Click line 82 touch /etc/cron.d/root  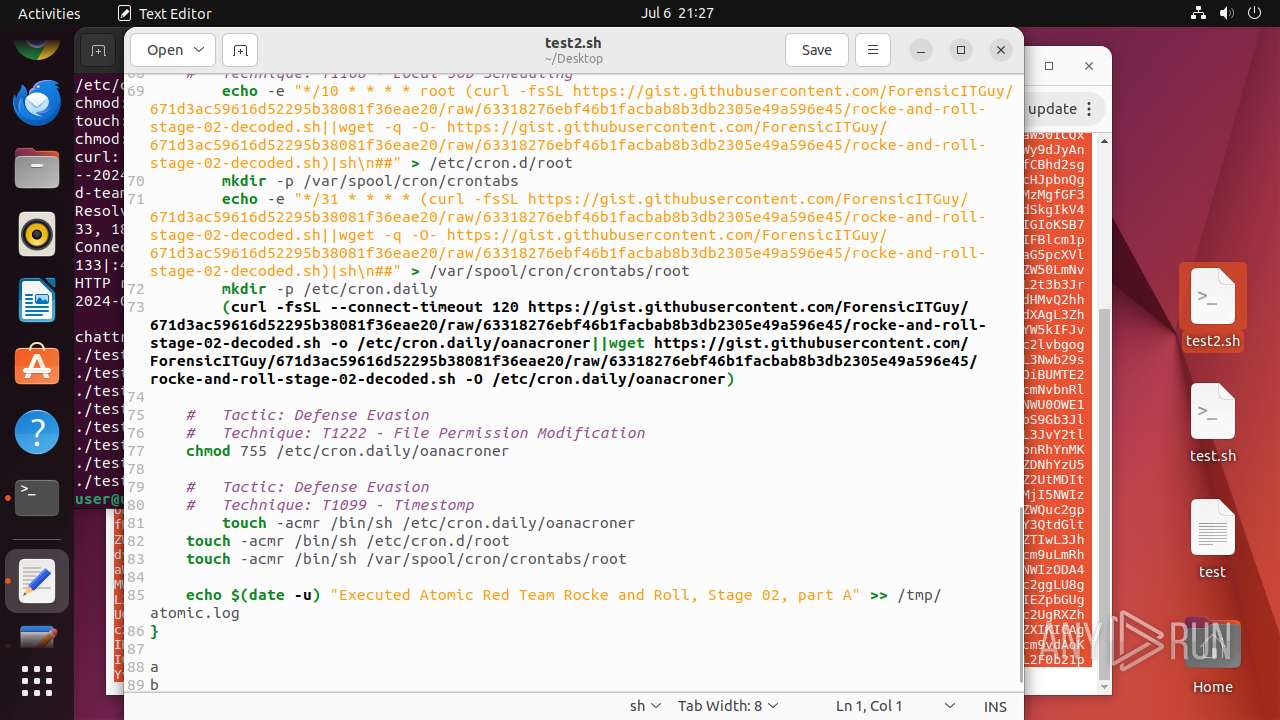(x=347, y=541)
